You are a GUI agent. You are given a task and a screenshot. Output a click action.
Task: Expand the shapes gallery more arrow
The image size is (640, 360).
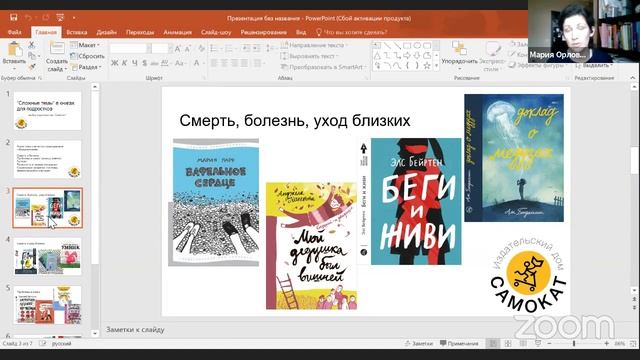point(436,66)
